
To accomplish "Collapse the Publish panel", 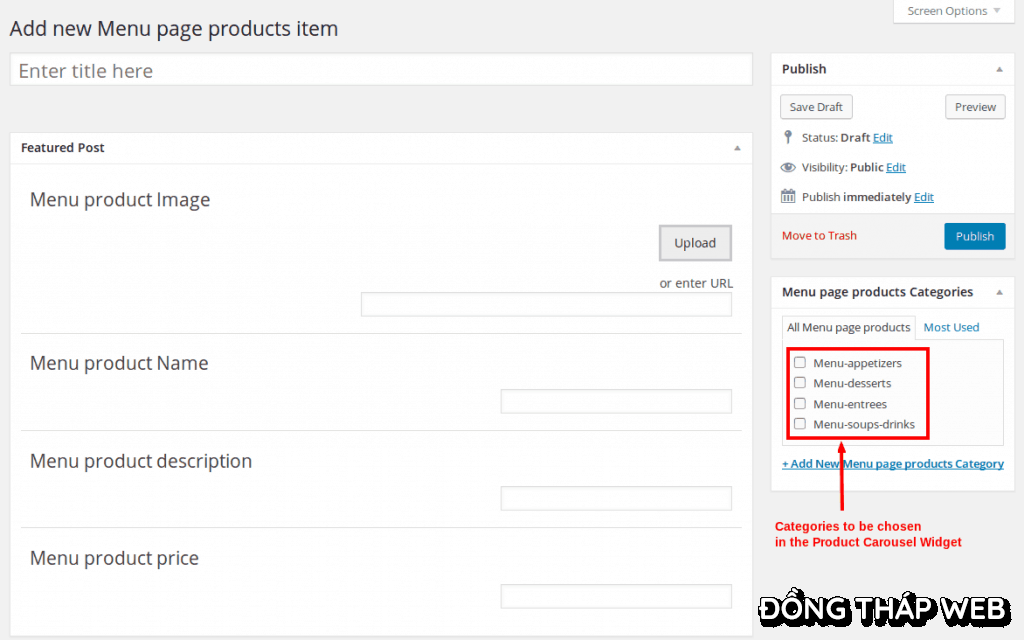I will (x=999, y=70).
